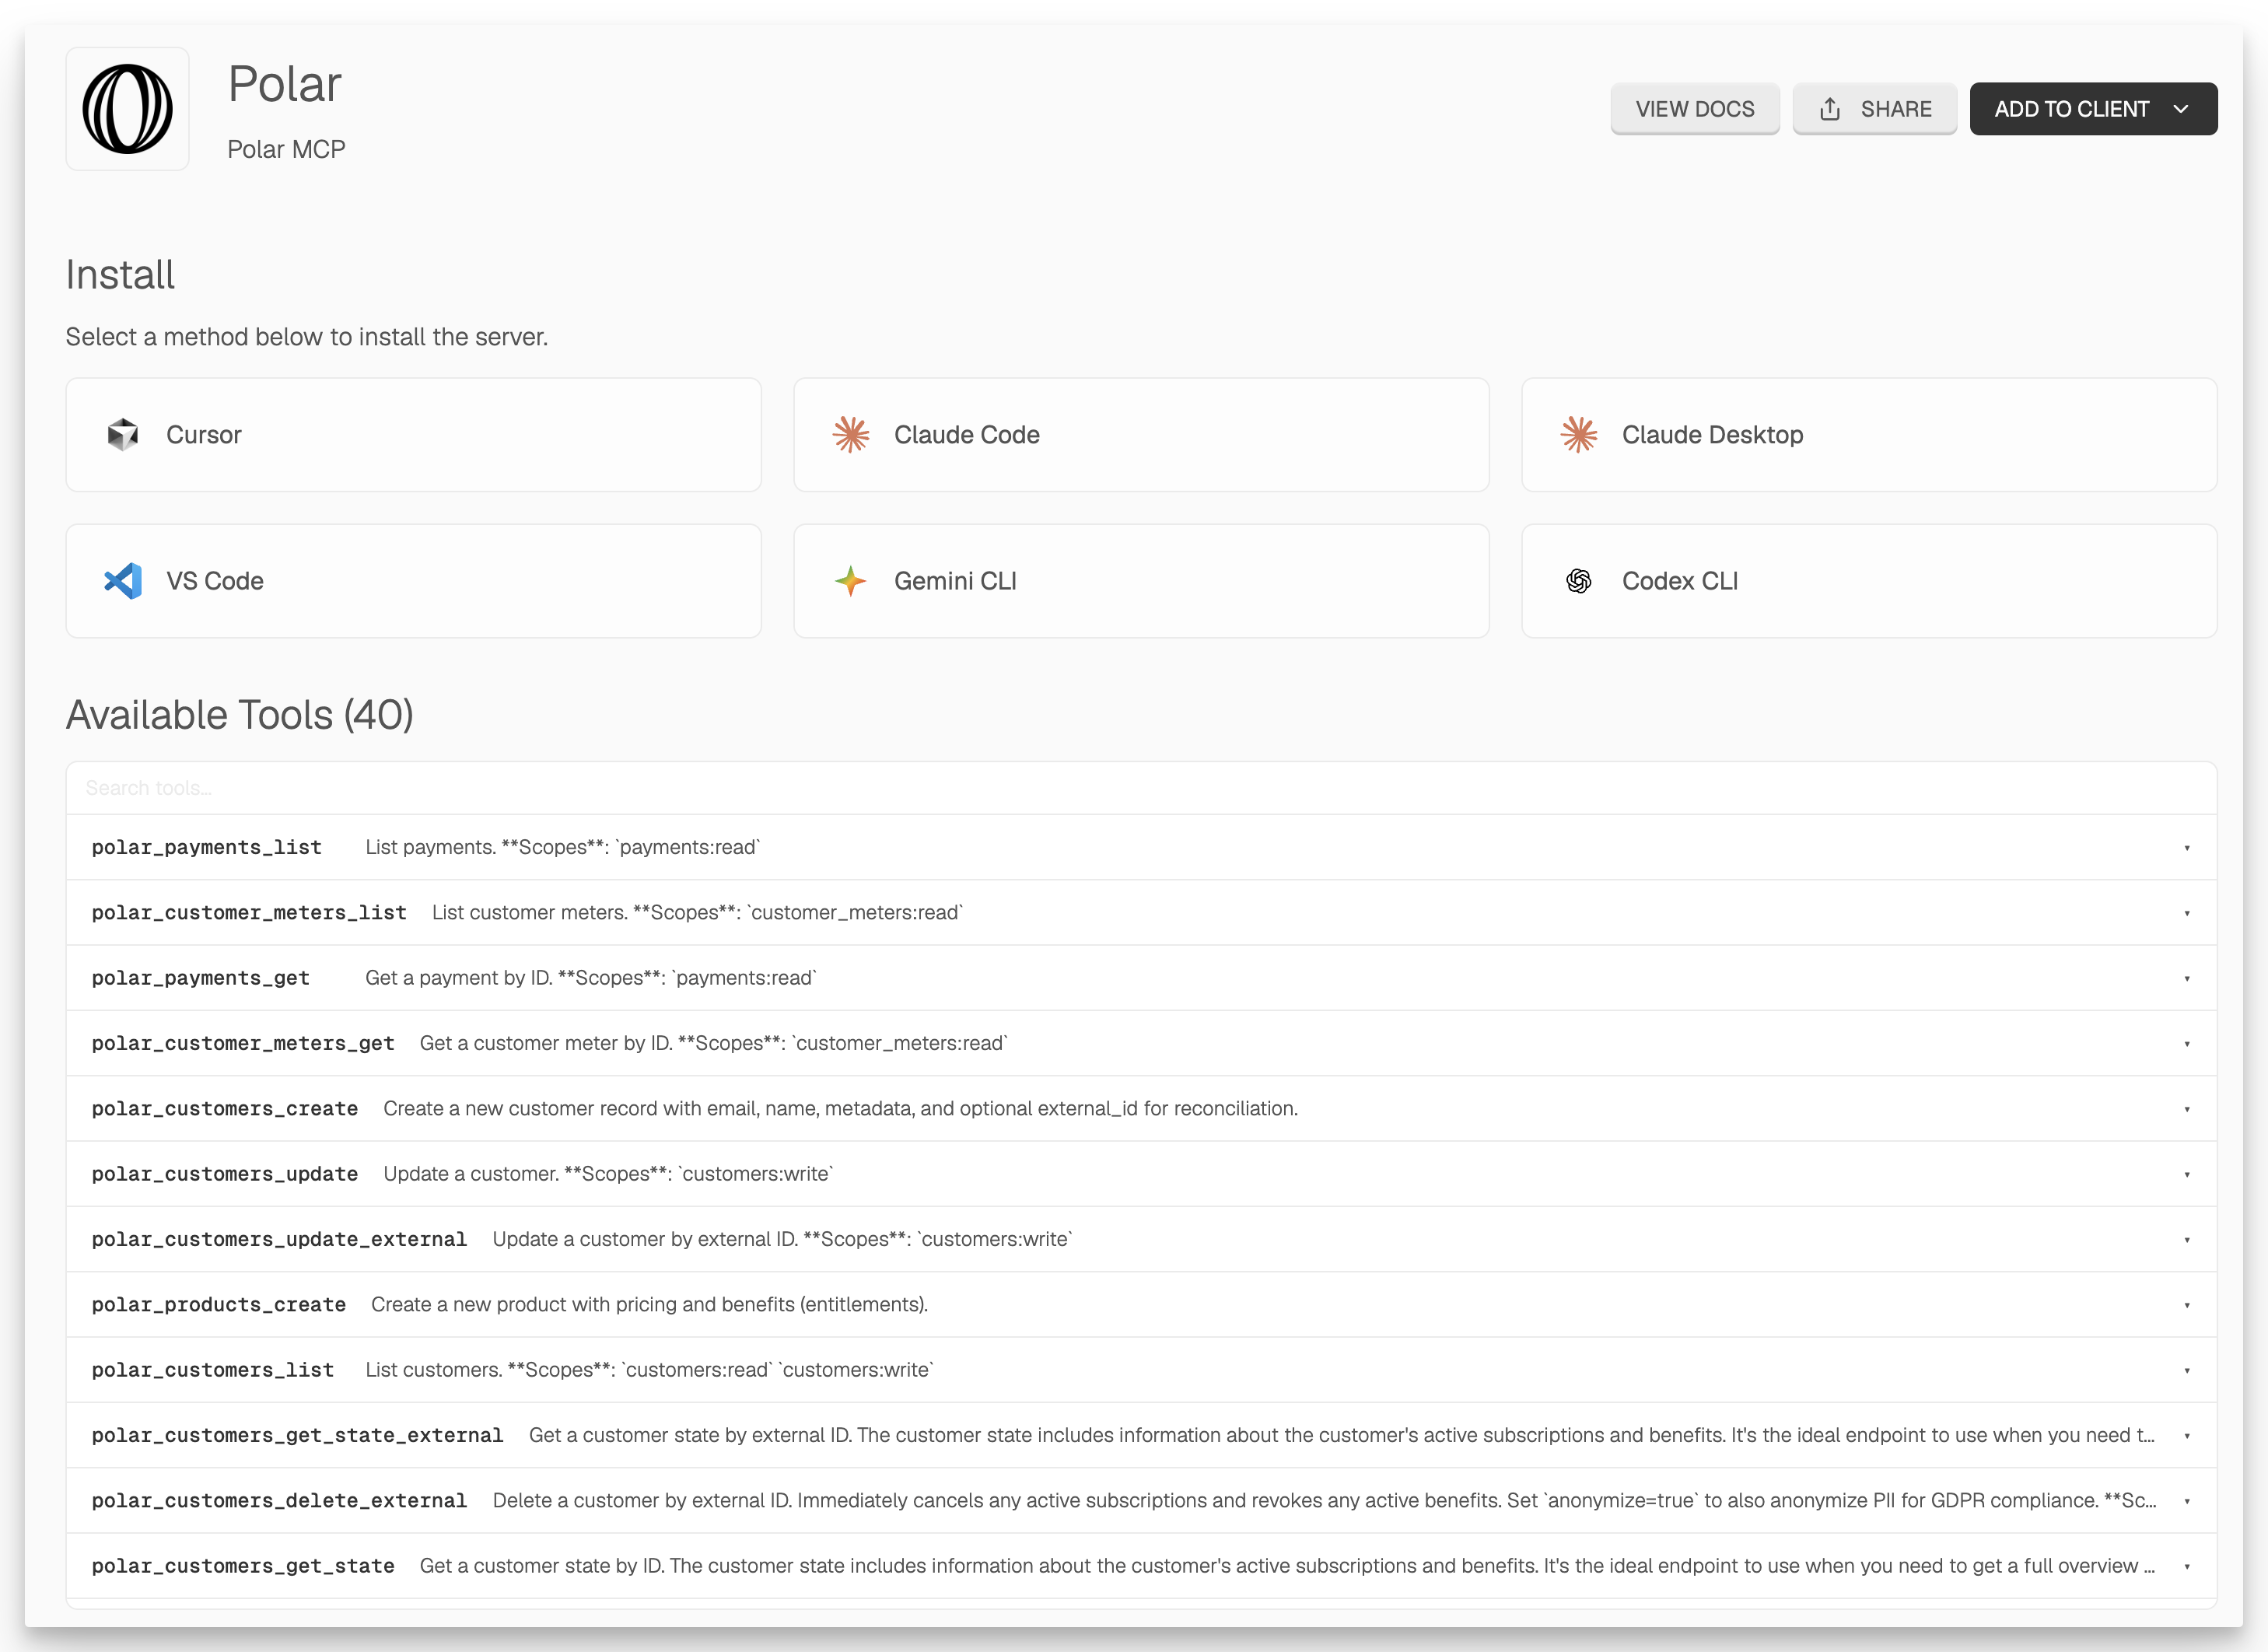Click 'Update a customer.' description text
This screenshot has width=2268, height=1652.
pyautogui.click(x=608, y=1174)
